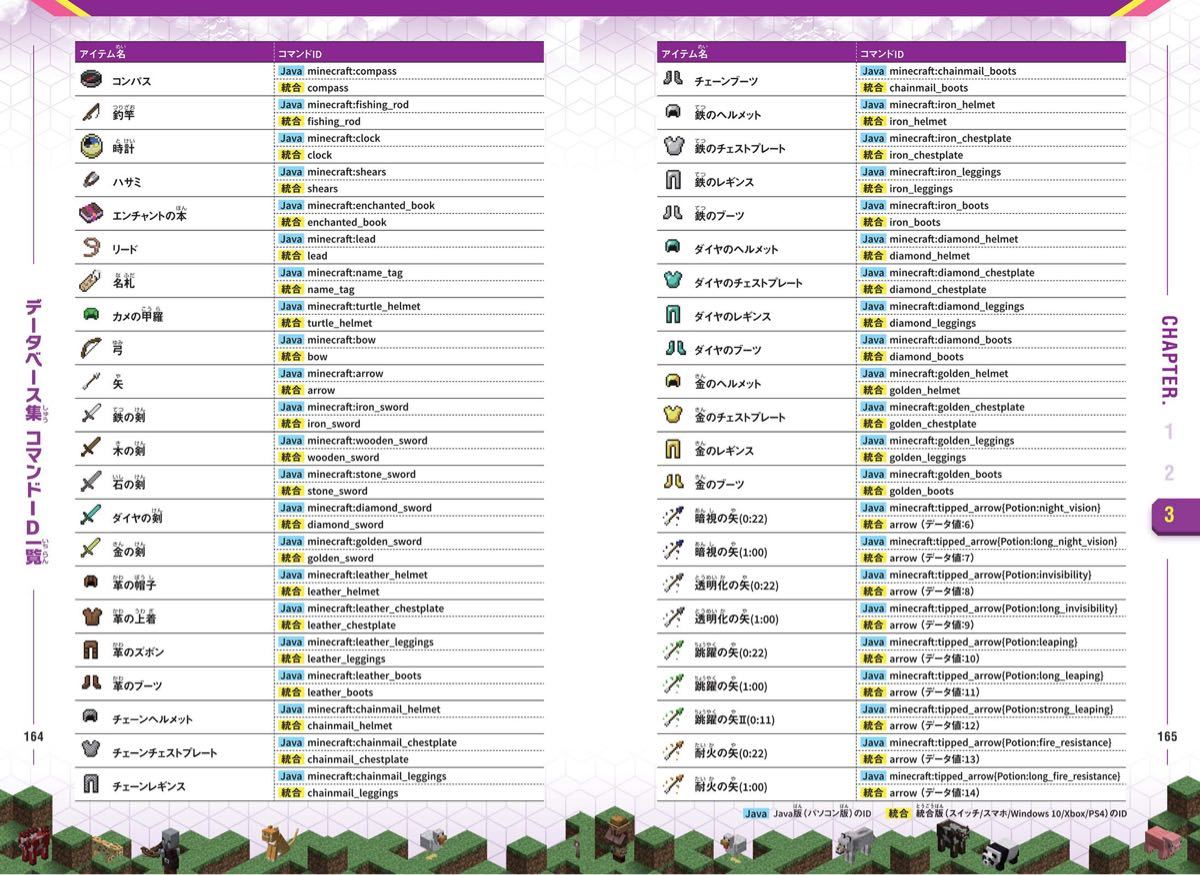1200x875 pixels.
Task: Click the 統合 ID chainmail_leggings
Action: click(x=353, y=793)
